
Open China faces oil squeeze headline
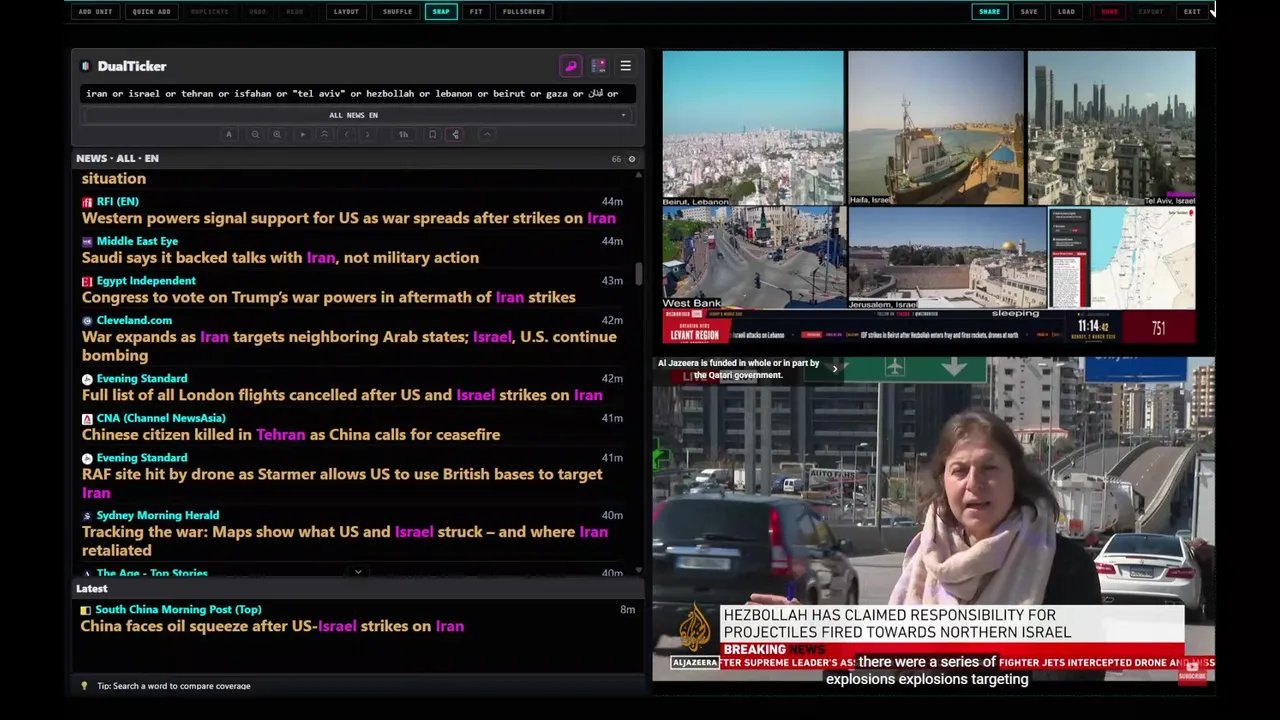272,626
